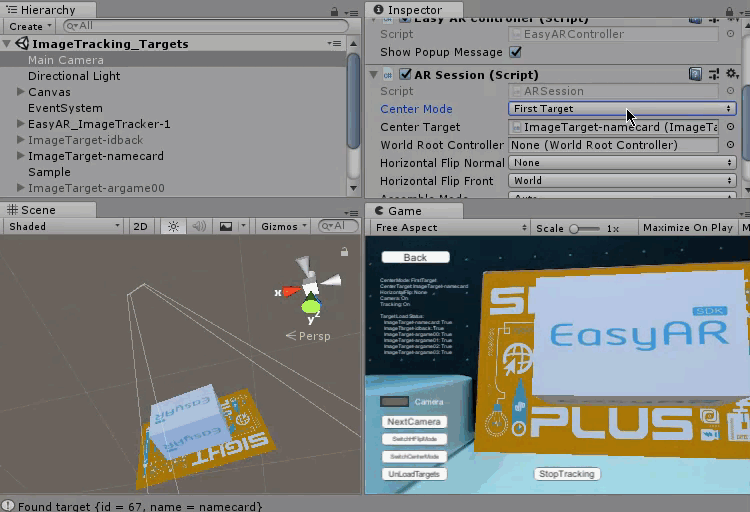750x512 pixels.
Task: Toggle the Inspector panel lock icon
Action: click(729, 11)
